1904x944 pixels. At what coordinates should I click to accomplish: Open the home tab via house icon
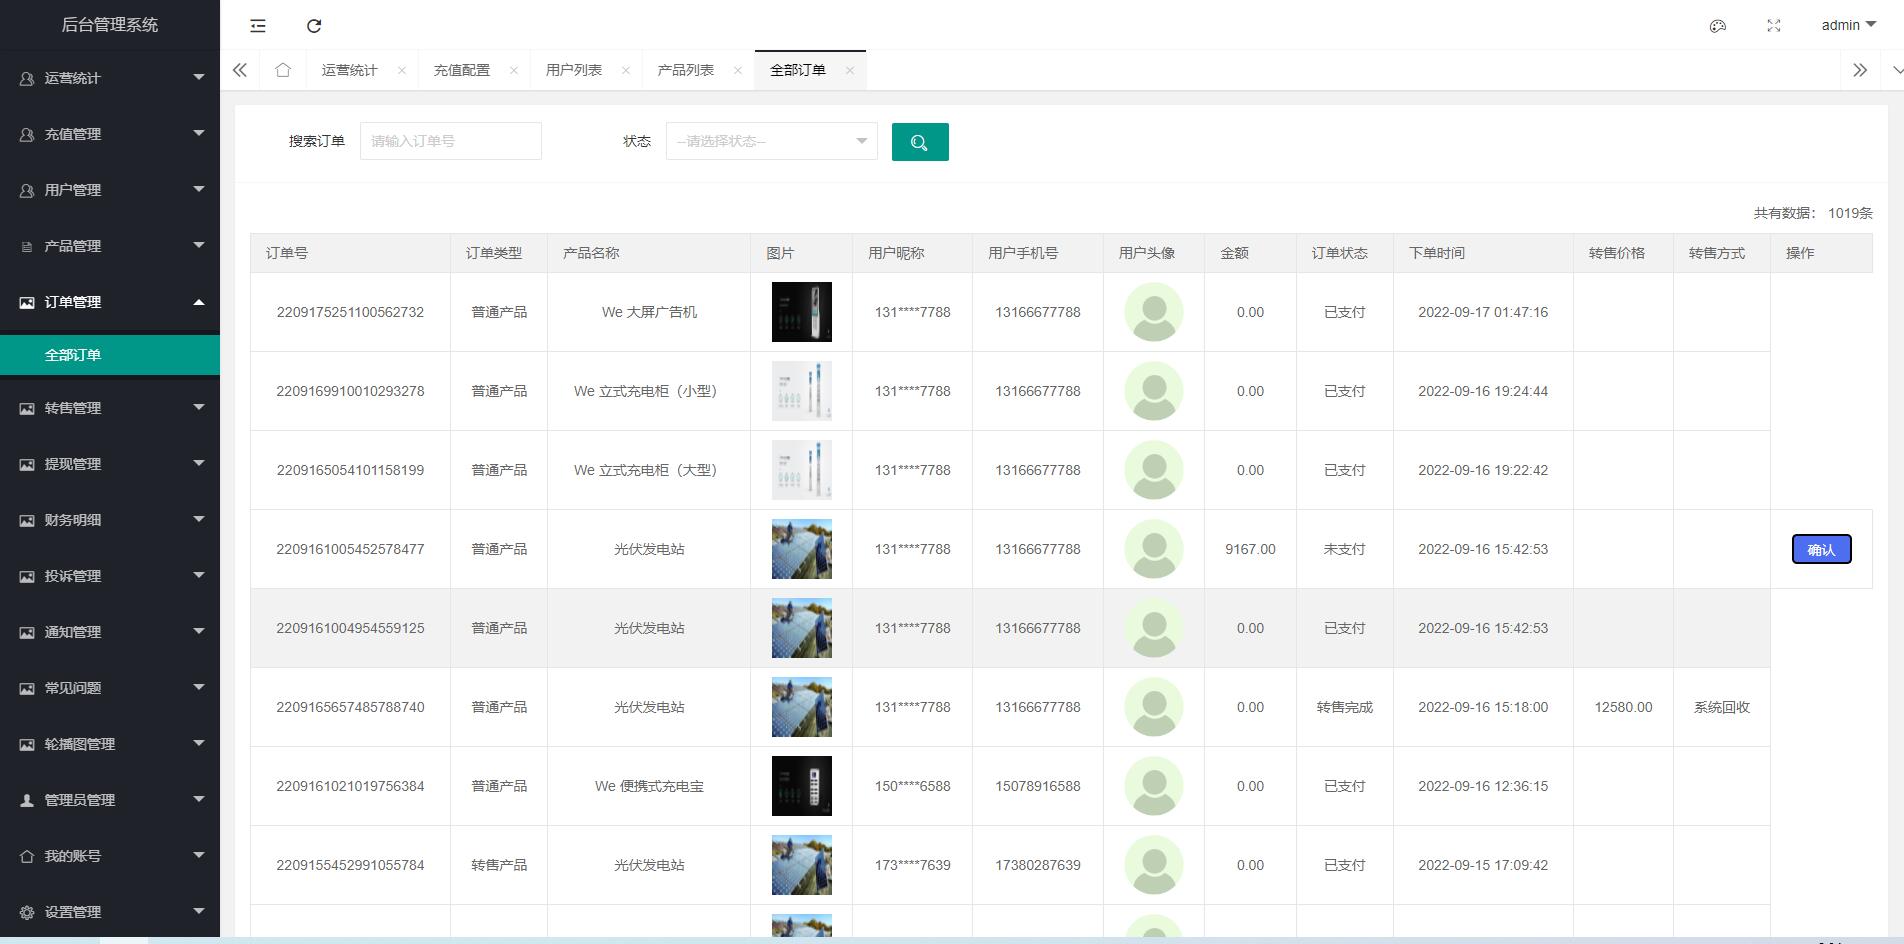click(283, 70)
